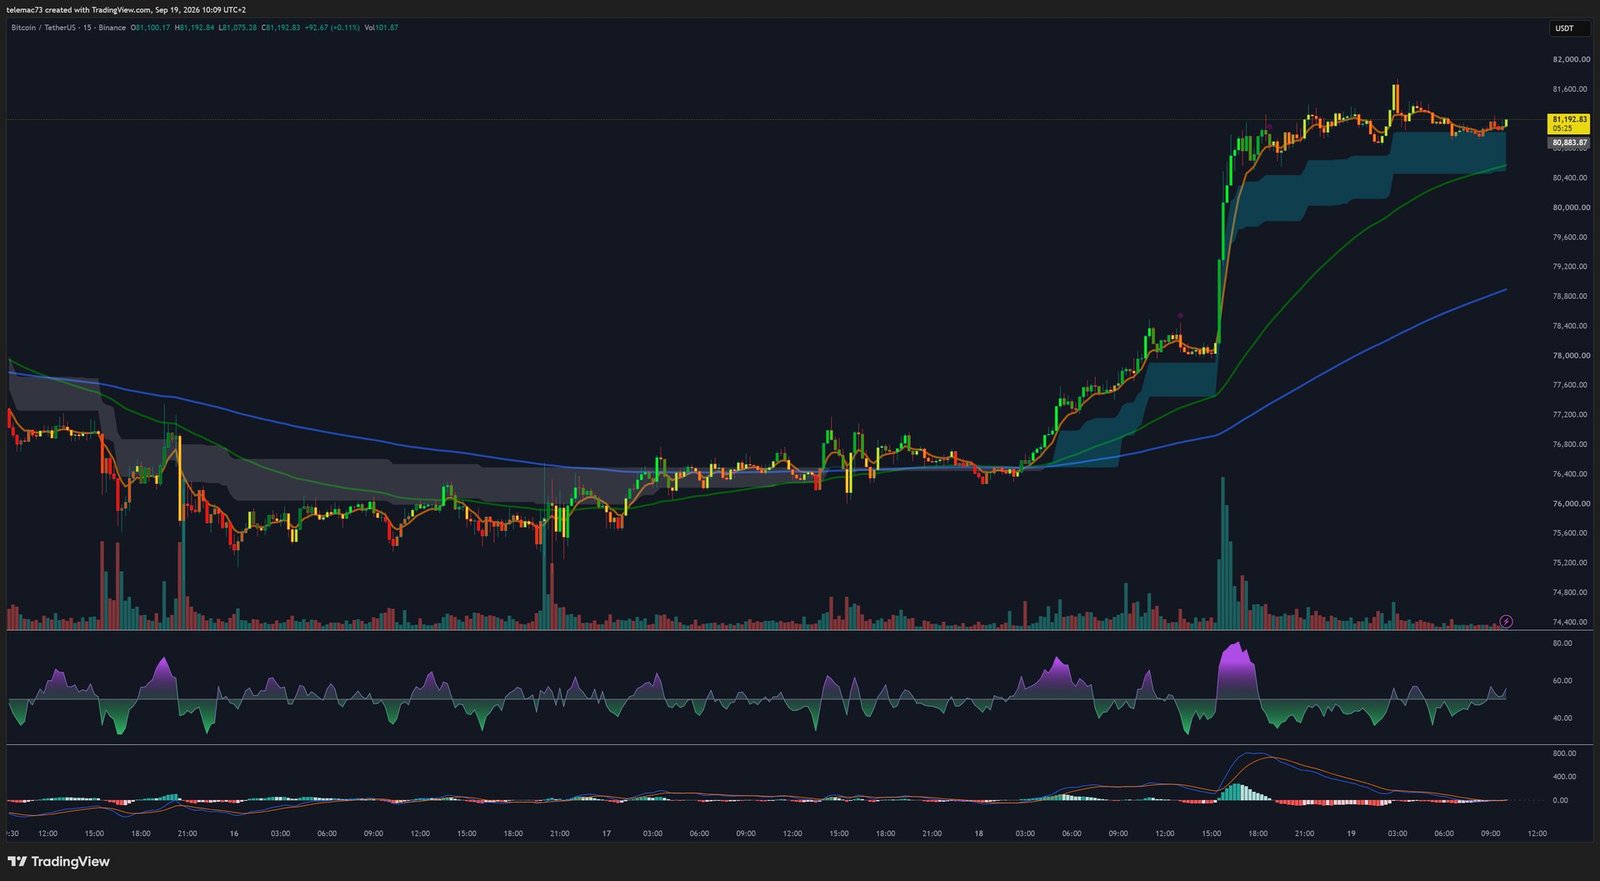
Task: Click the 78,000.00 price axis label
Action: tap(1571, 355)
